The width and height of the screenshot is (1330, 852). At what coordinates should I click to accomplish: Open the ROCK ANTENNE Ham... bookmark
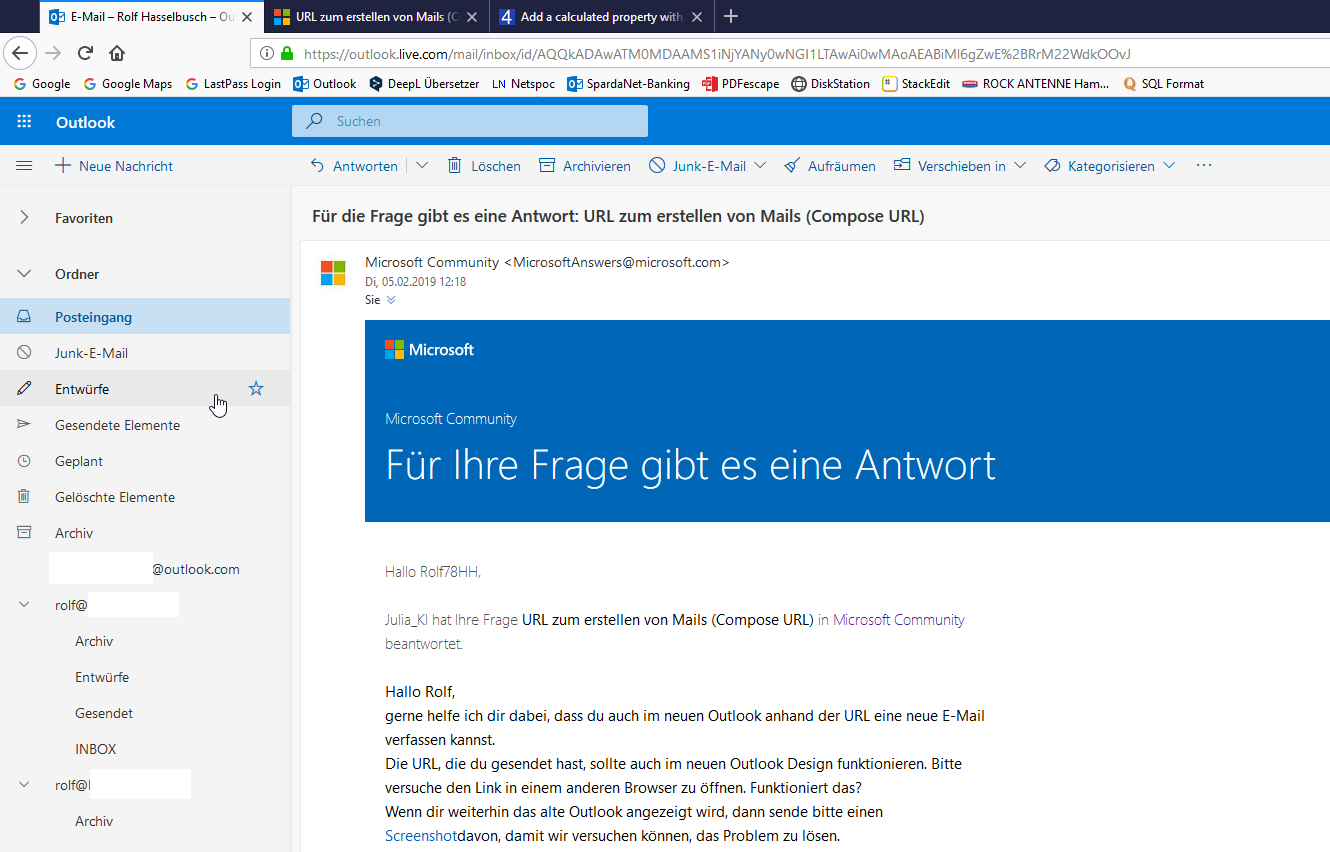(1036, 84)
